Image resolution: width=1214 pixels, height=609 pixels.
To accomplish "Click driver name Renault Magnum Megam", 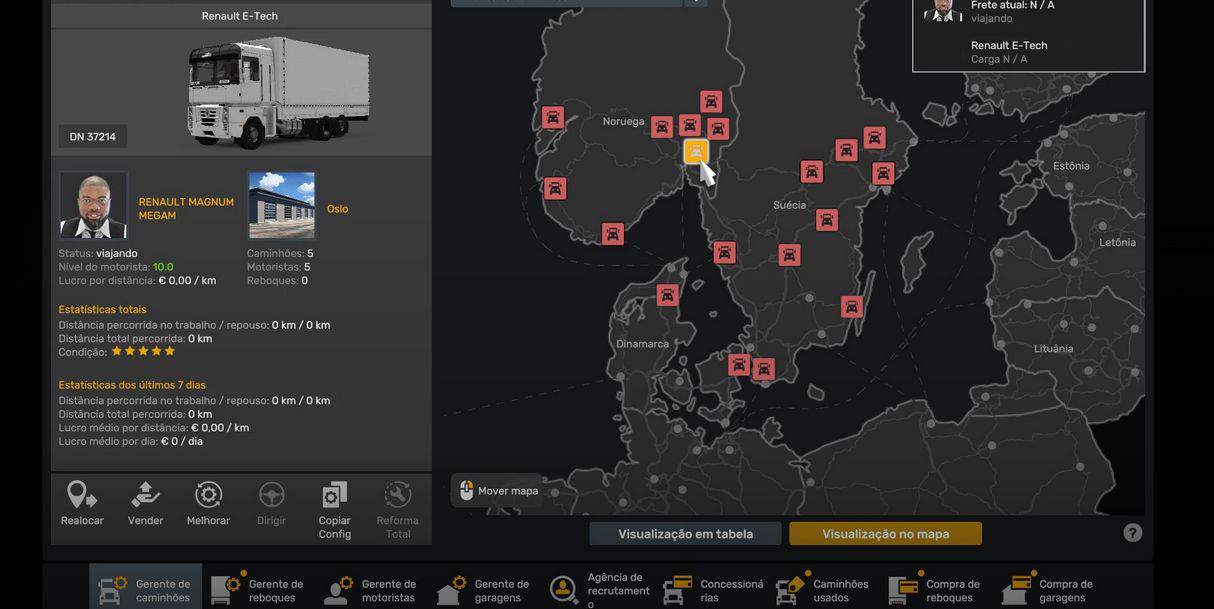I will click(x=186, y=209).
